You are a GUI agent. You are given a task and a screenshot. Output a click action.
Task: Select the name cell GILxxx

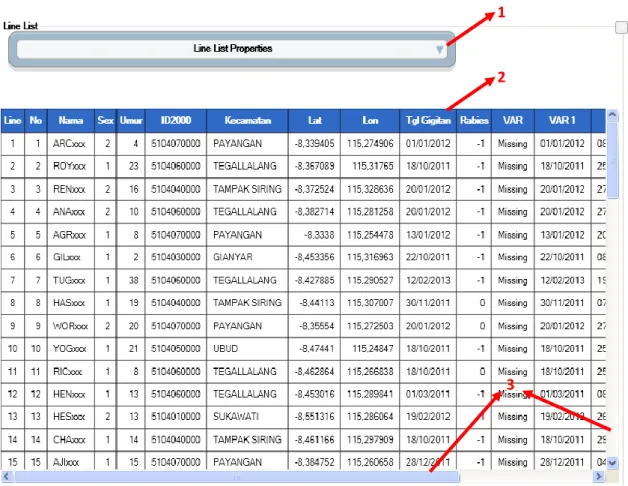pos(71,257)
